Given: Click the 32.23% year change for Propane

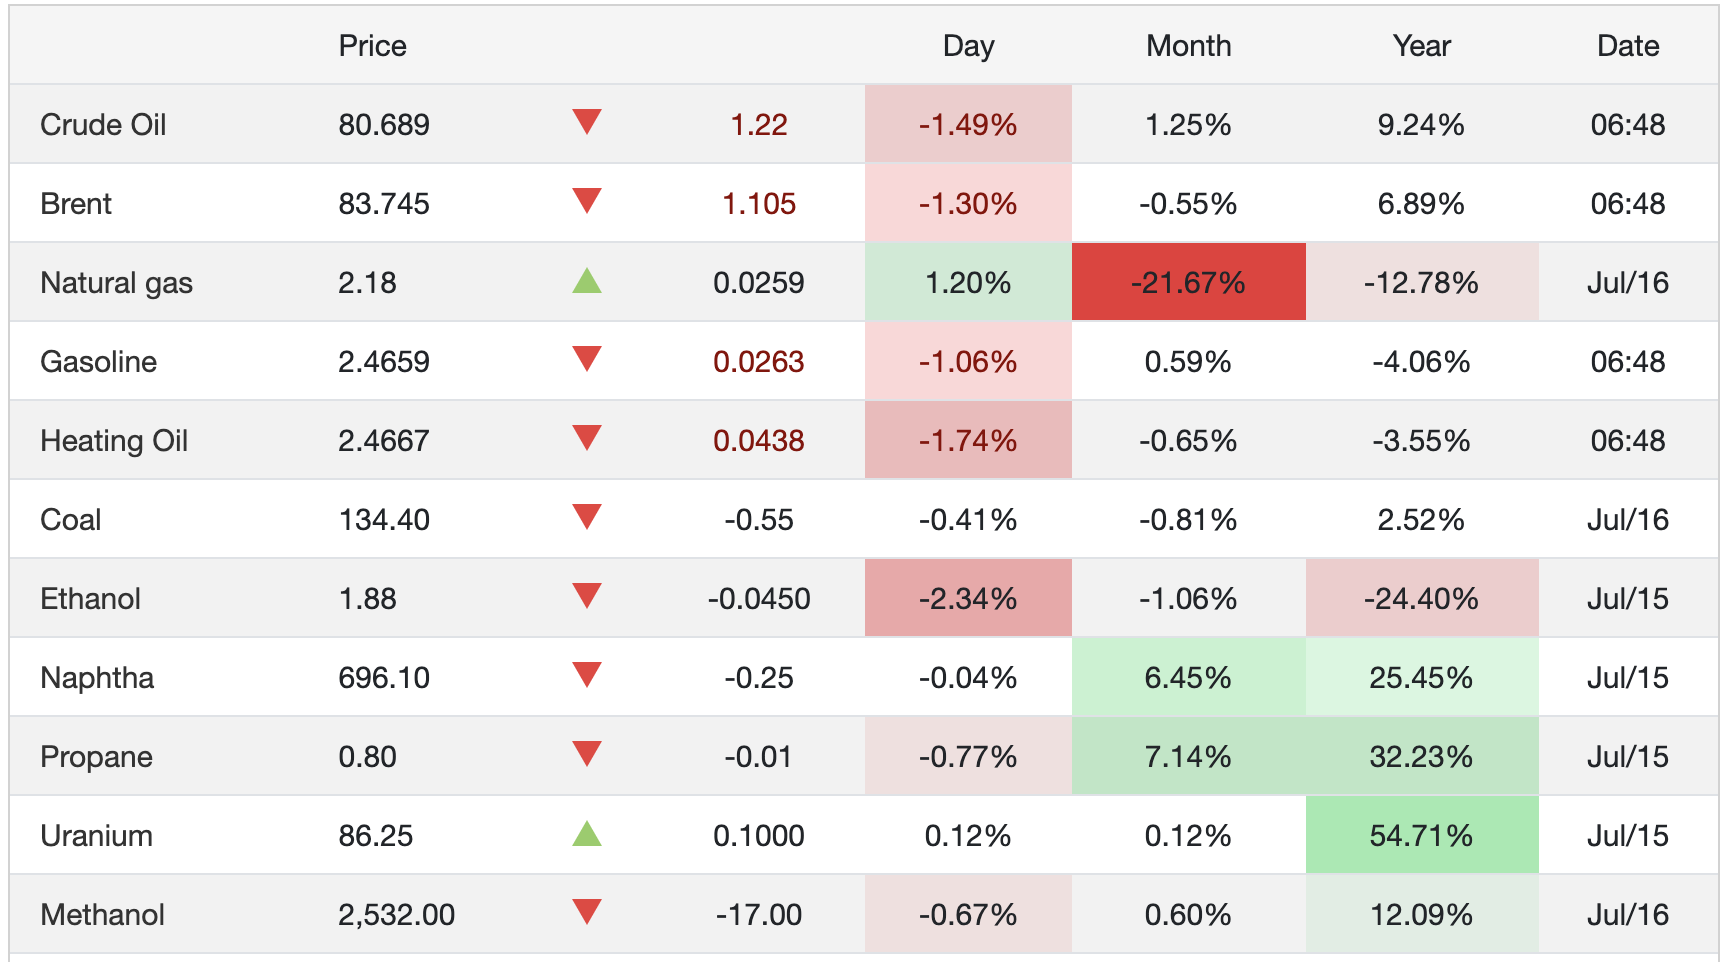Looking at the screenshot, I should (1421, 757).
